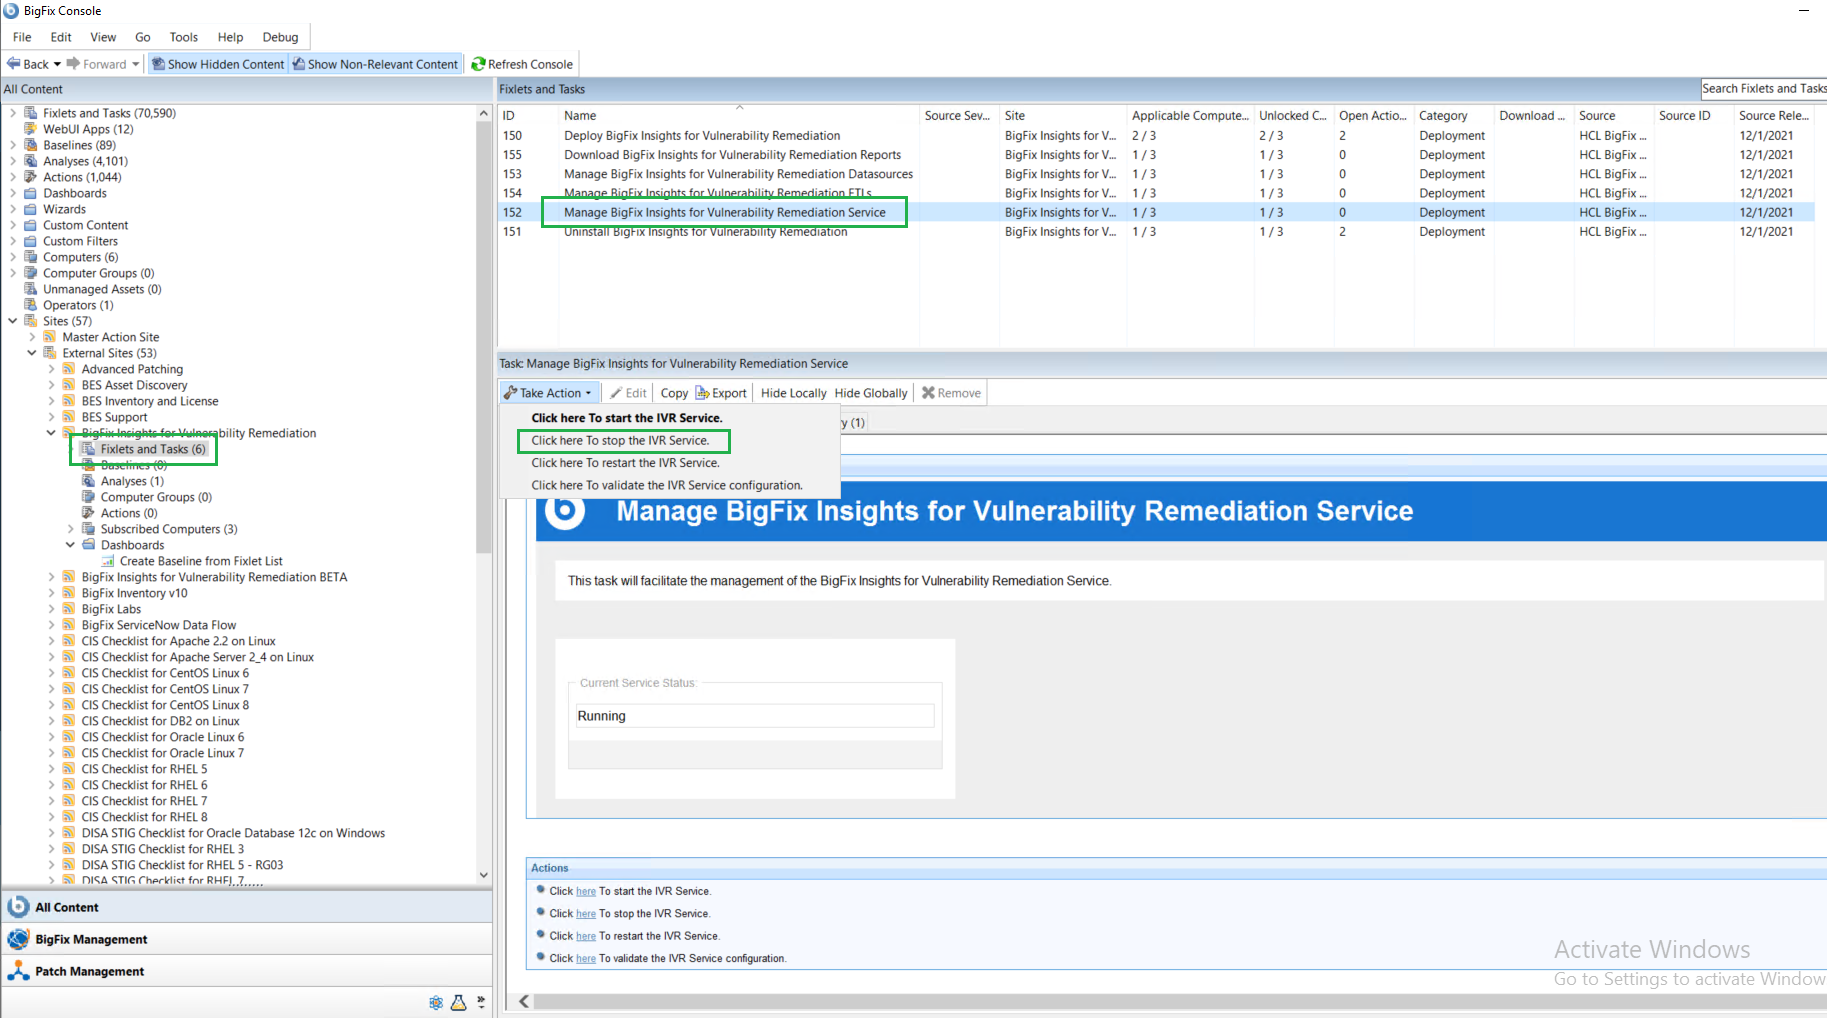The image size is (1827, 1018).
Task: Open the BigFix Management domain
Action: point(90,939)
